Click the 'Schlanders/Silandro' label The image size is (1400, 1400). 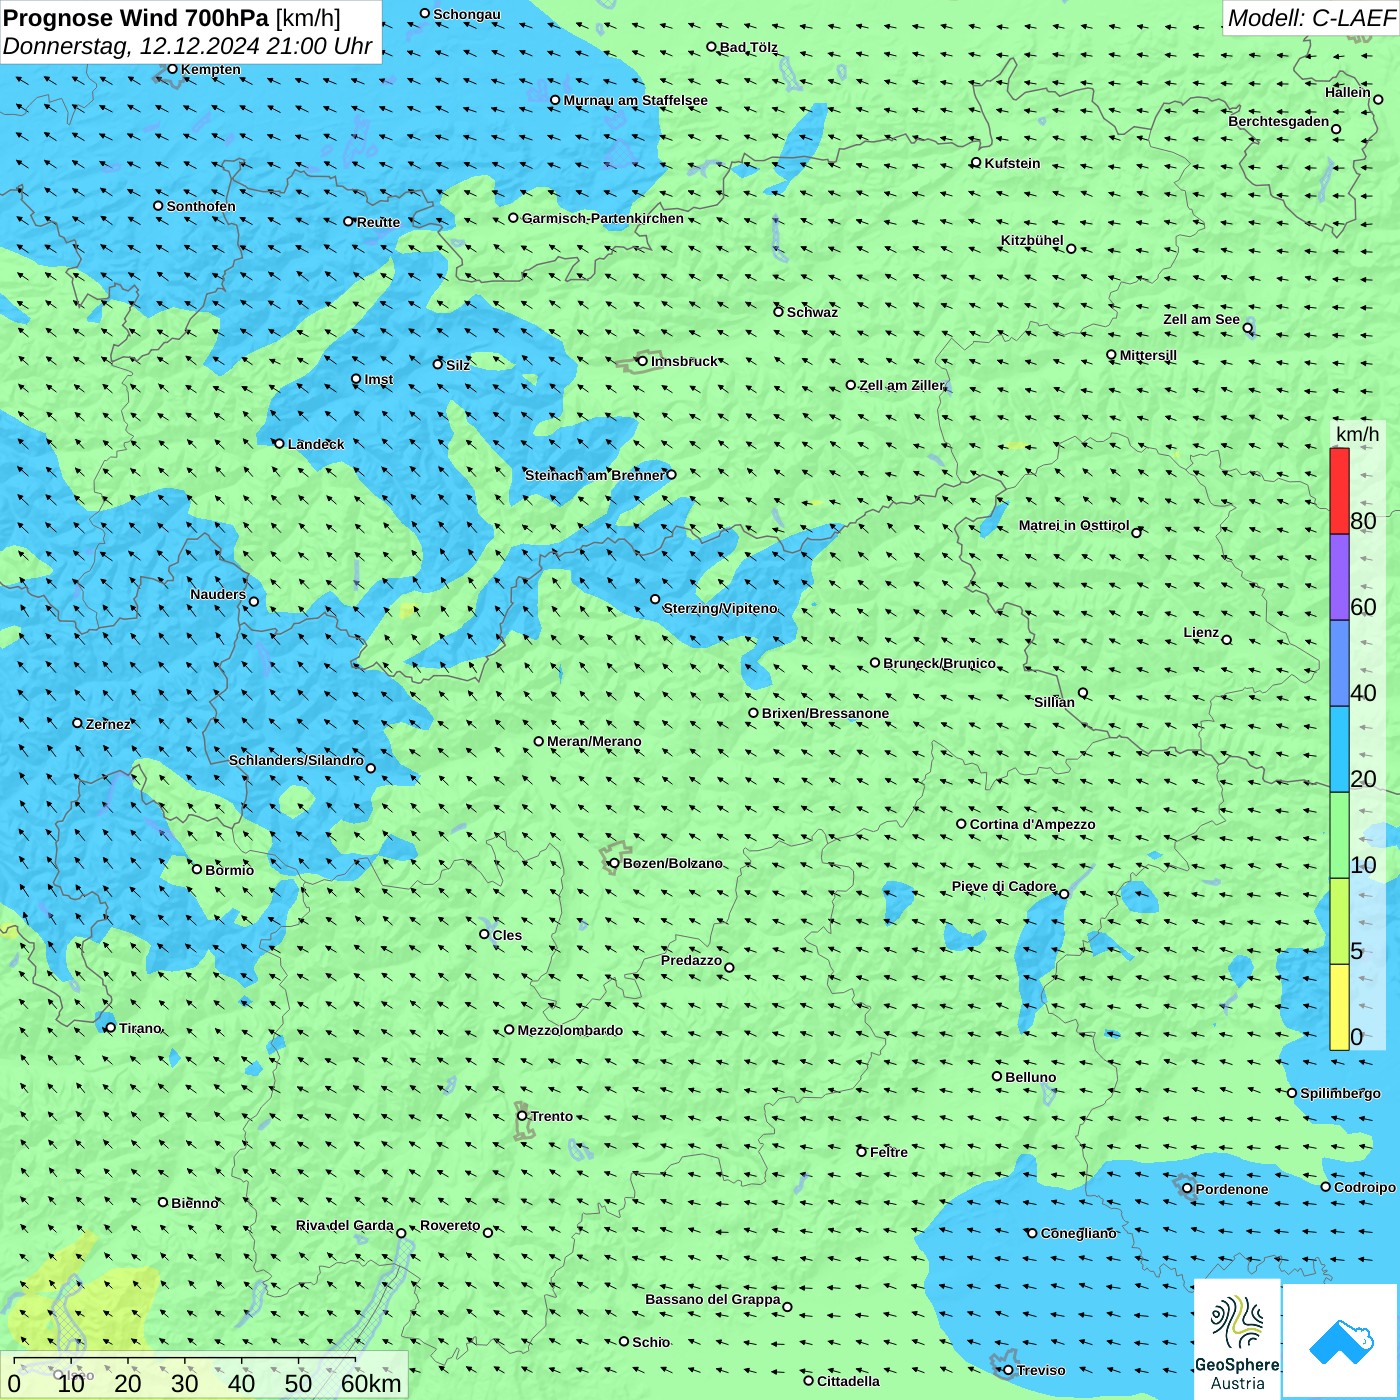pos(296,761)
